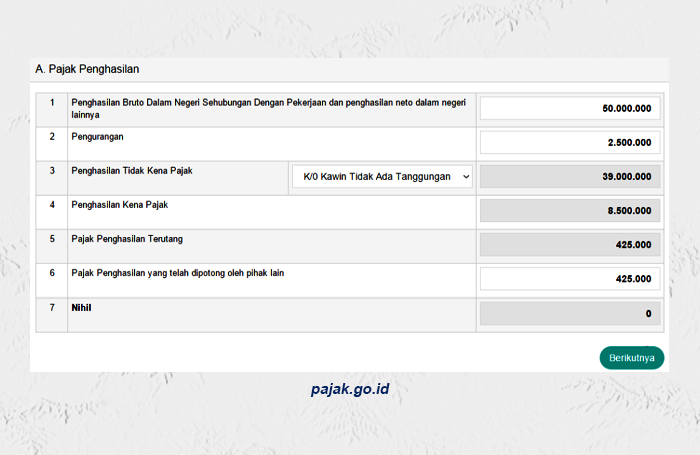Click the Berikutnya button

pyautogui.click(x=631, y=357)
